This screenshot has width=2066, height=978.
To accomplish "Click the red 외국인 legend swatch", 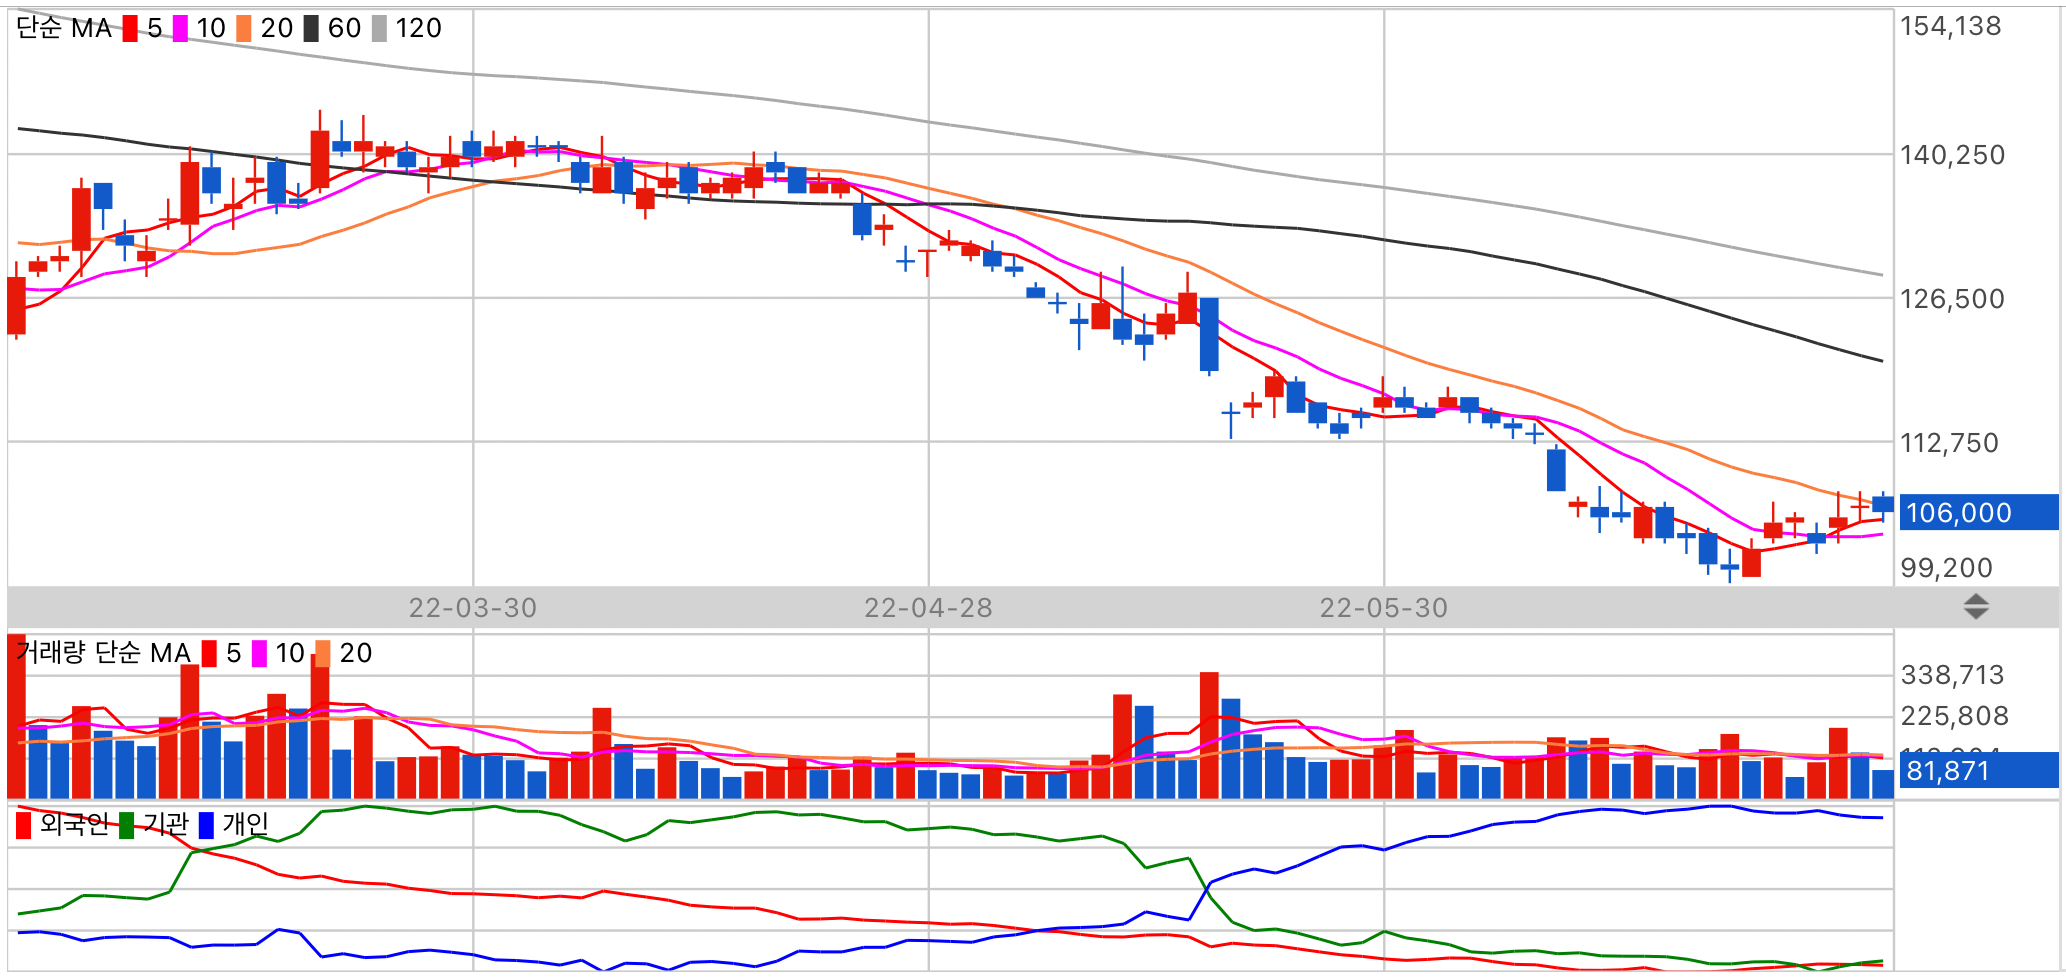I will click(23, 825).
